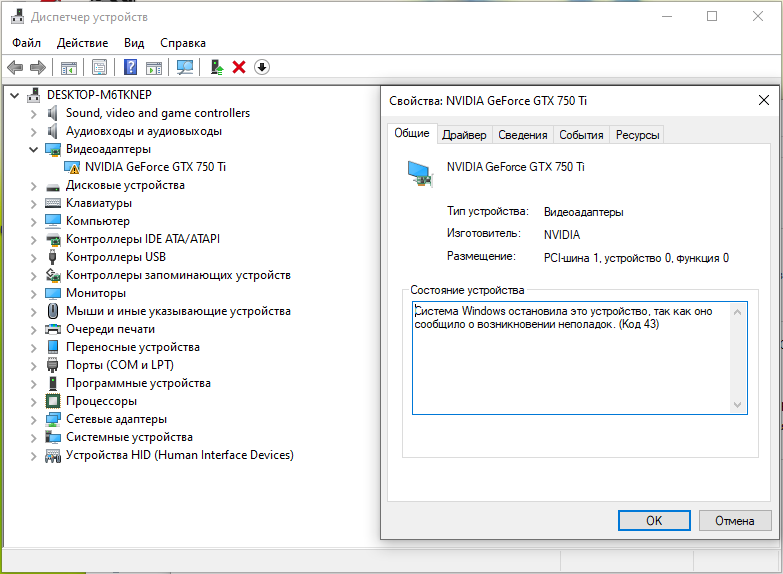Expand Контроллеры запоминающих устройств category
Image resolution: width=783 pixels, height=574 pixels.
tap(33, 276)
